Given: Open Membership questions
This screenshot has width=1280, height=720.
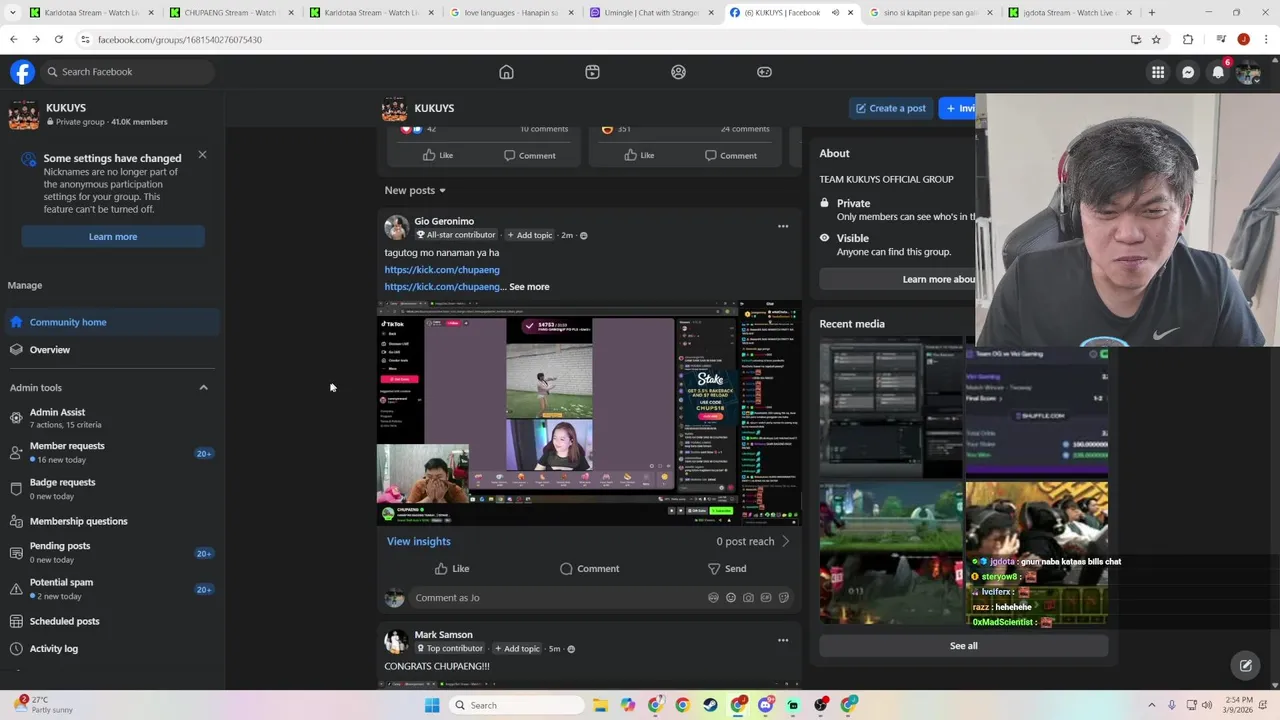Looking at the screenshot, I should pyautogui.click(x=112, y=521).
